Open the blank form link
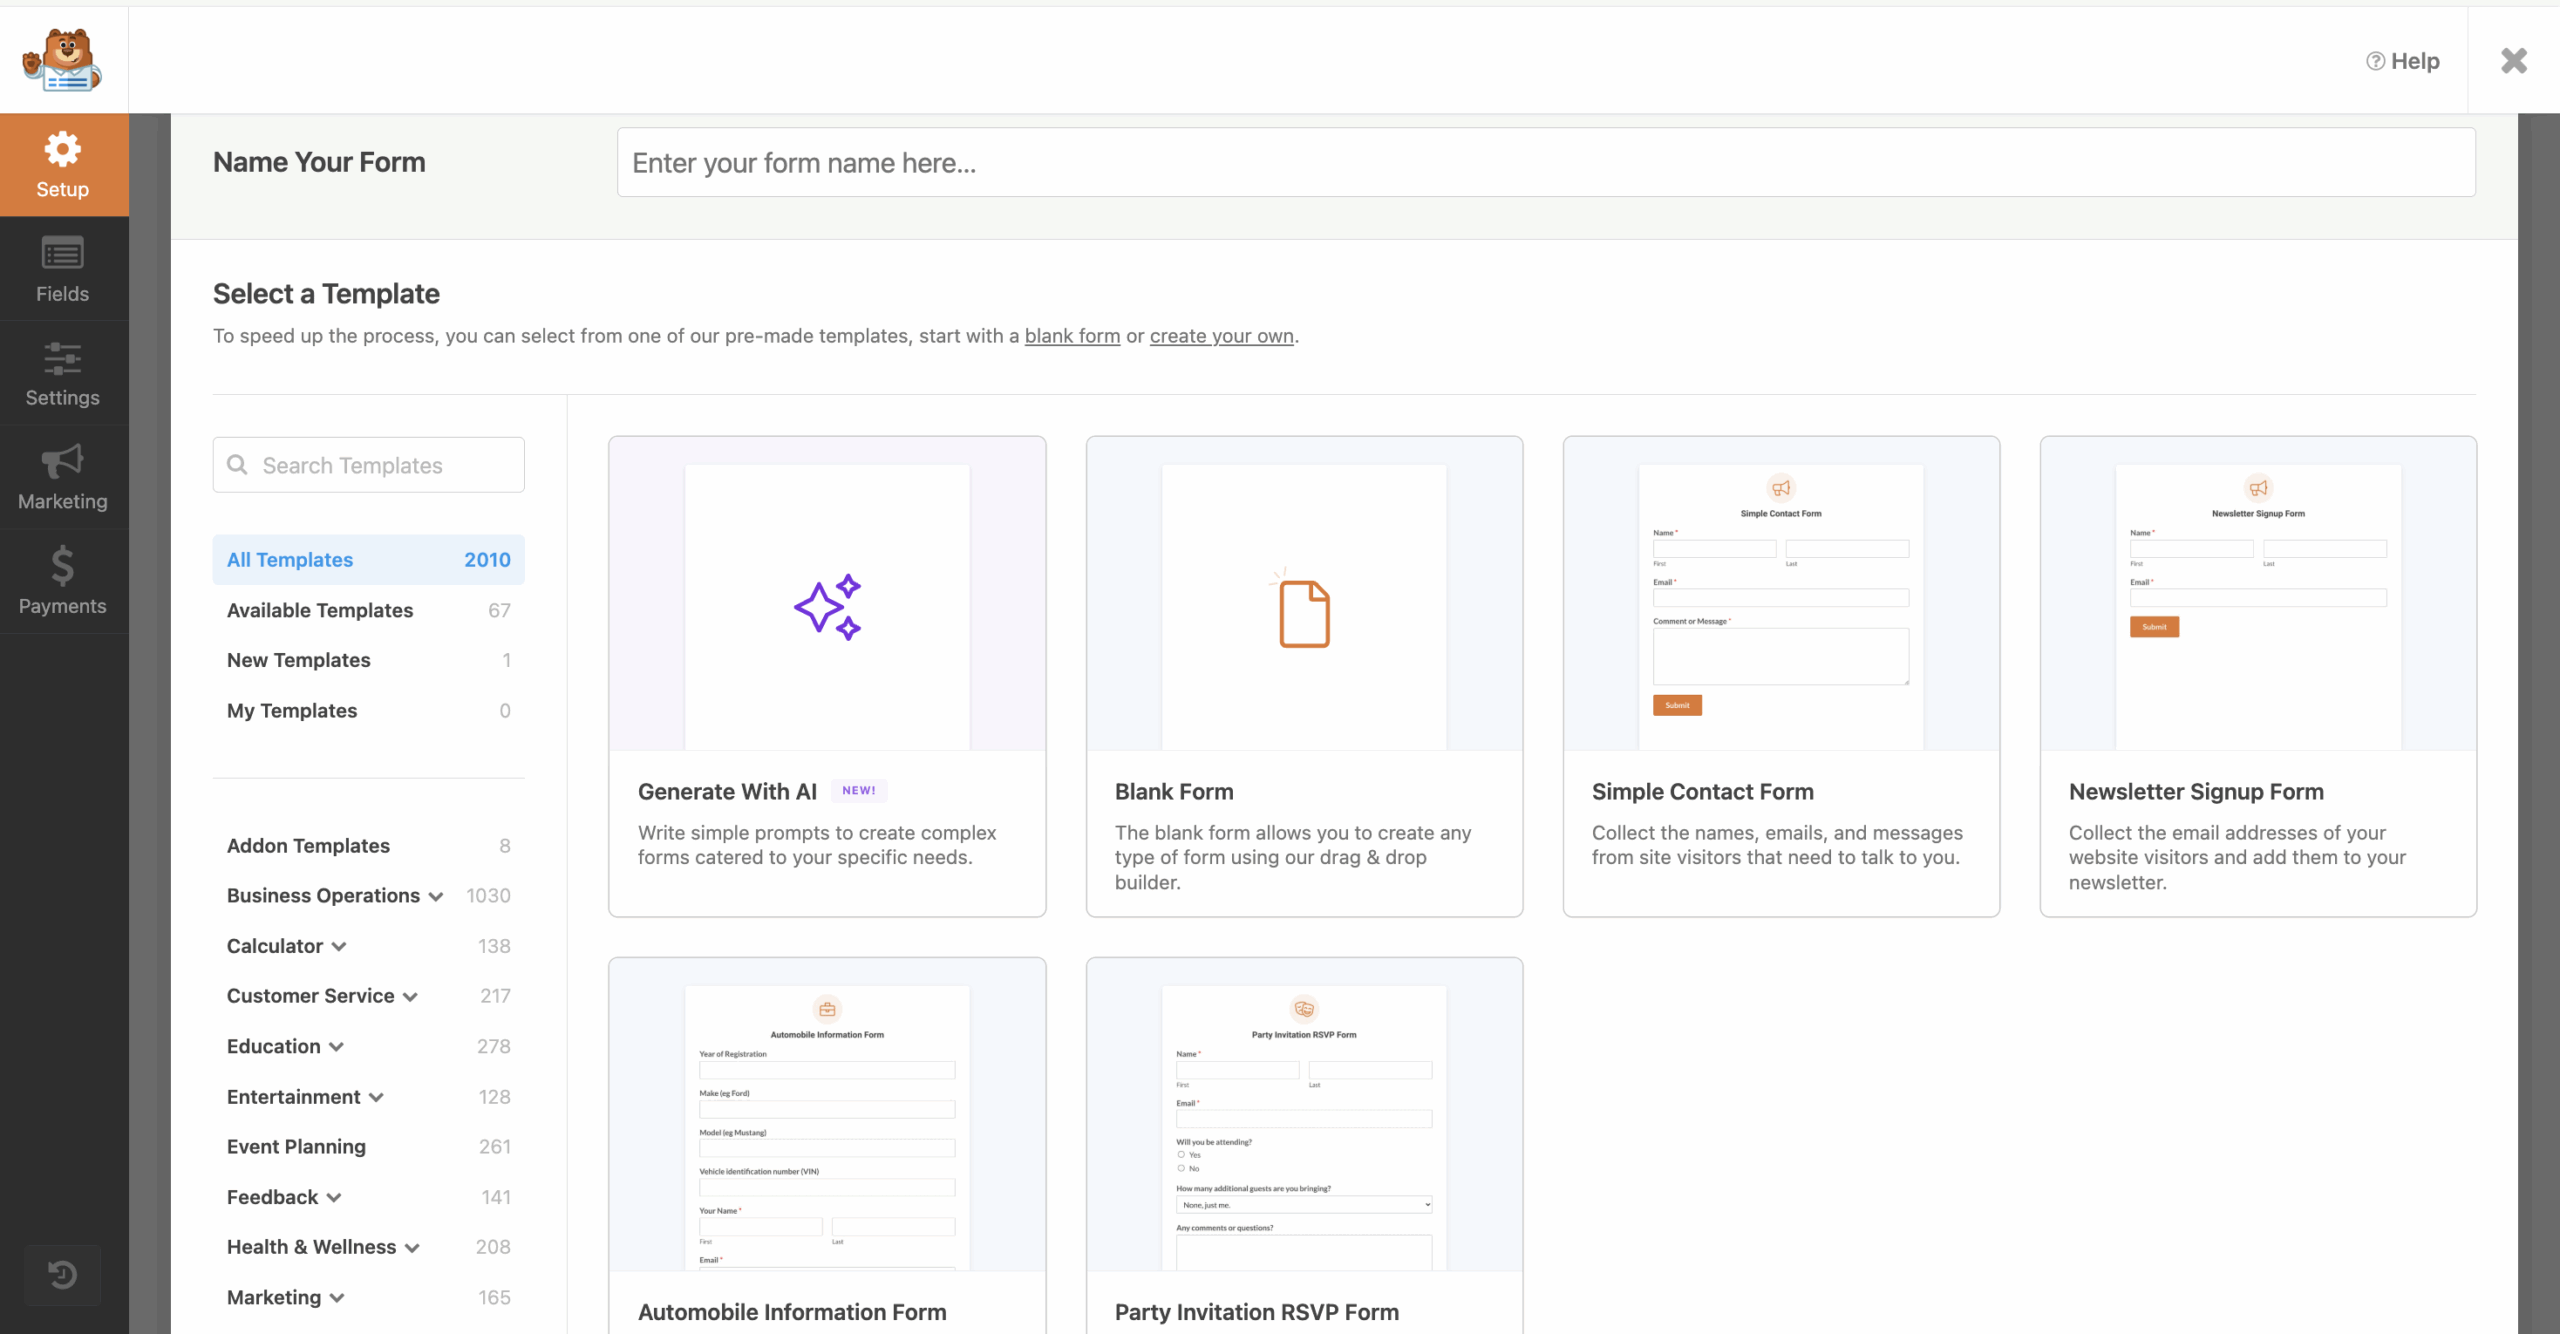 coord(1071,336)
